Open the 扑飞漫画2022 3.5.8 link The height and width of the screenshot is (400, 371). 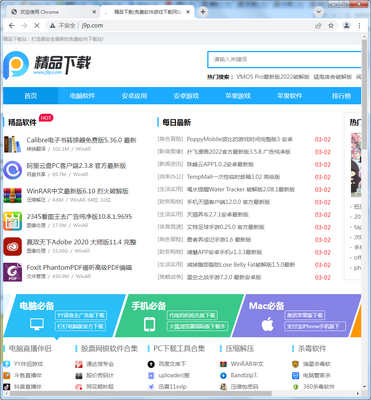coord(239,152)
